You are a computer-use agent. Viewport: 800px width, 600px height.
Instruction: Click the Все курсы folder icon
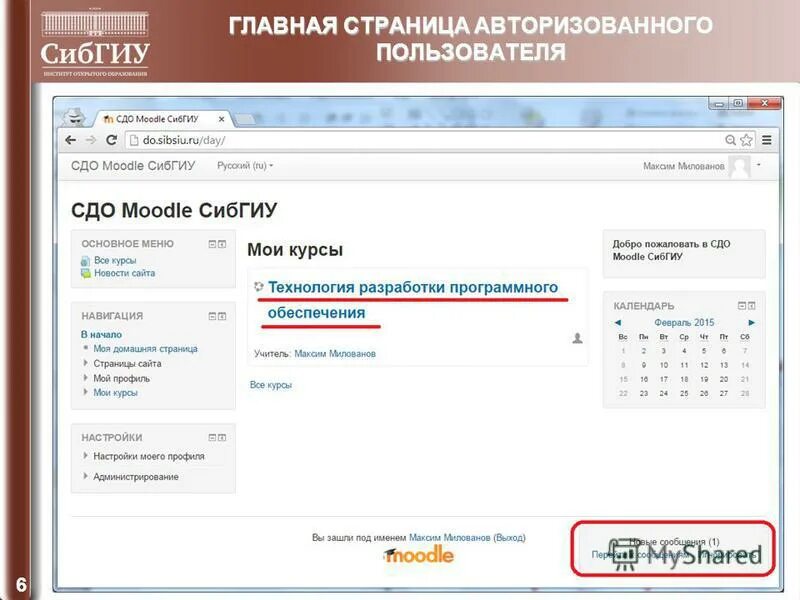pyautogui.click(x=86, y=262)
